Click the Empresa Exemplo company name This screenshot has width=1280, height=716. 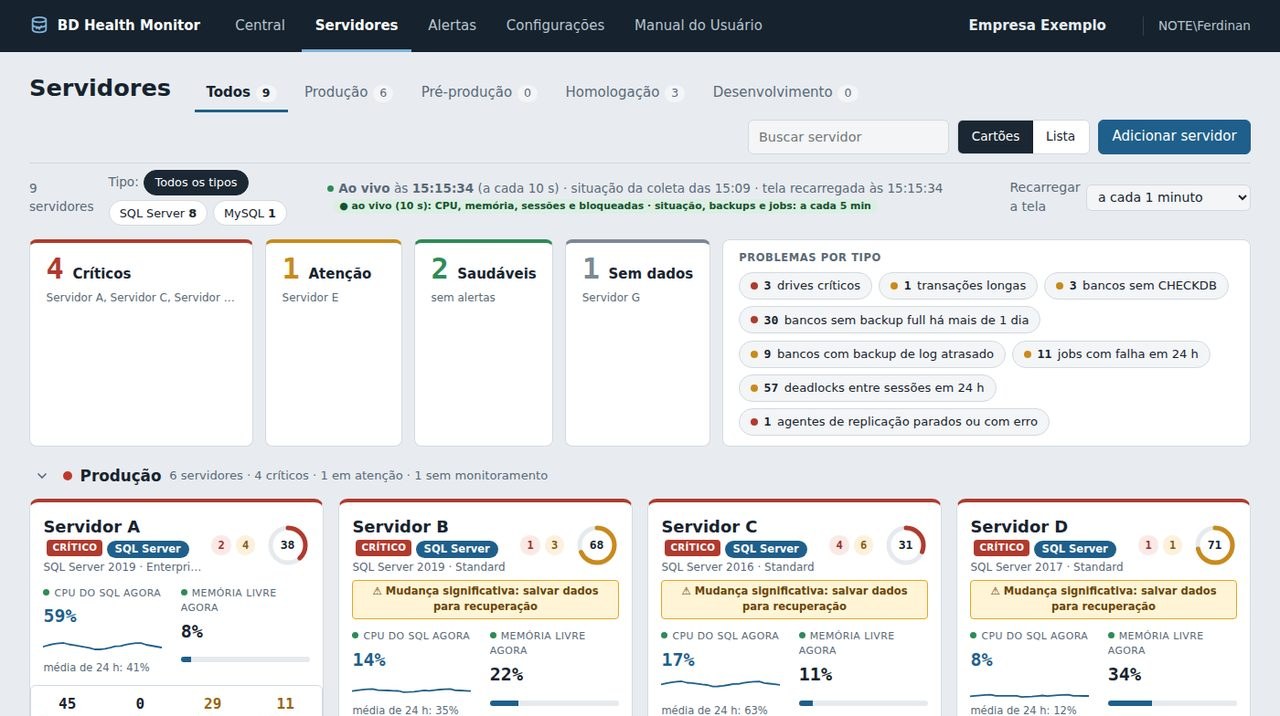(x=1037, y=25)
